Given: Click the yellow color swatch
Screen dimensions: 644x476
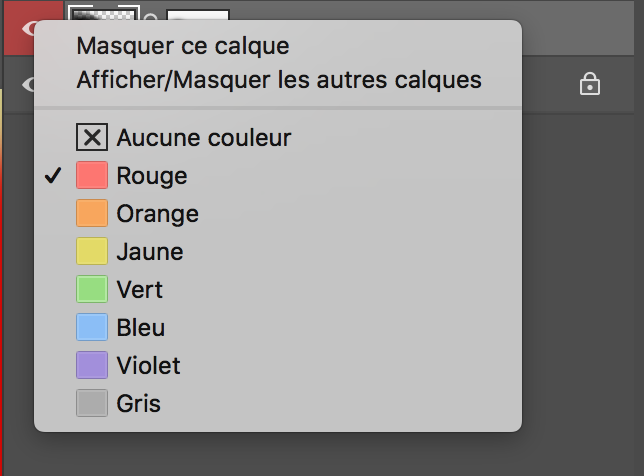Looking at the screenshot, I should click(92, 252).
